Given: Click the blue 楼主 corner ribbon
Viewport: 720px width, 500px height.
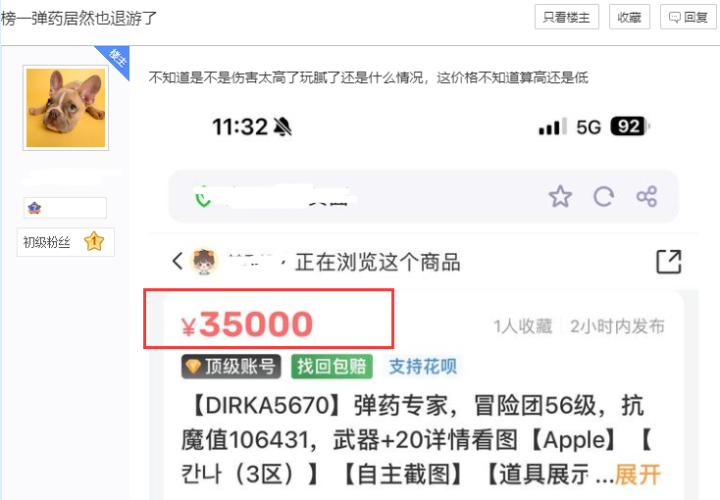Looking at the screenshot, I should point(115,60).
